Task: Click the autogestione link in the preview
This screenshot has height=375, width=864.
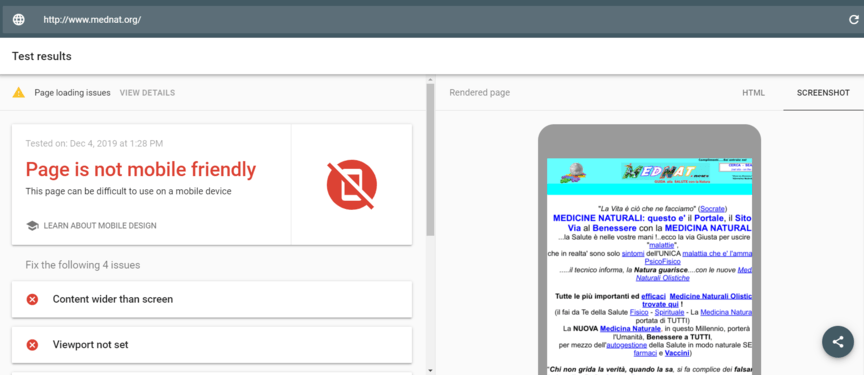Action: 627,345
